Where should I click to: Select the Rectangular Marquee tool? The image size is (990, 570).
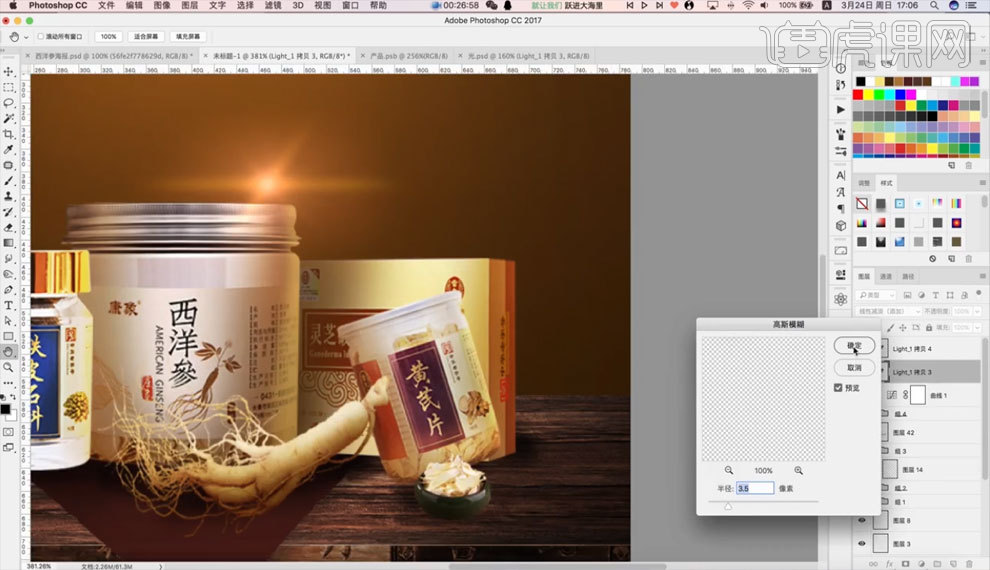point(9,87)
